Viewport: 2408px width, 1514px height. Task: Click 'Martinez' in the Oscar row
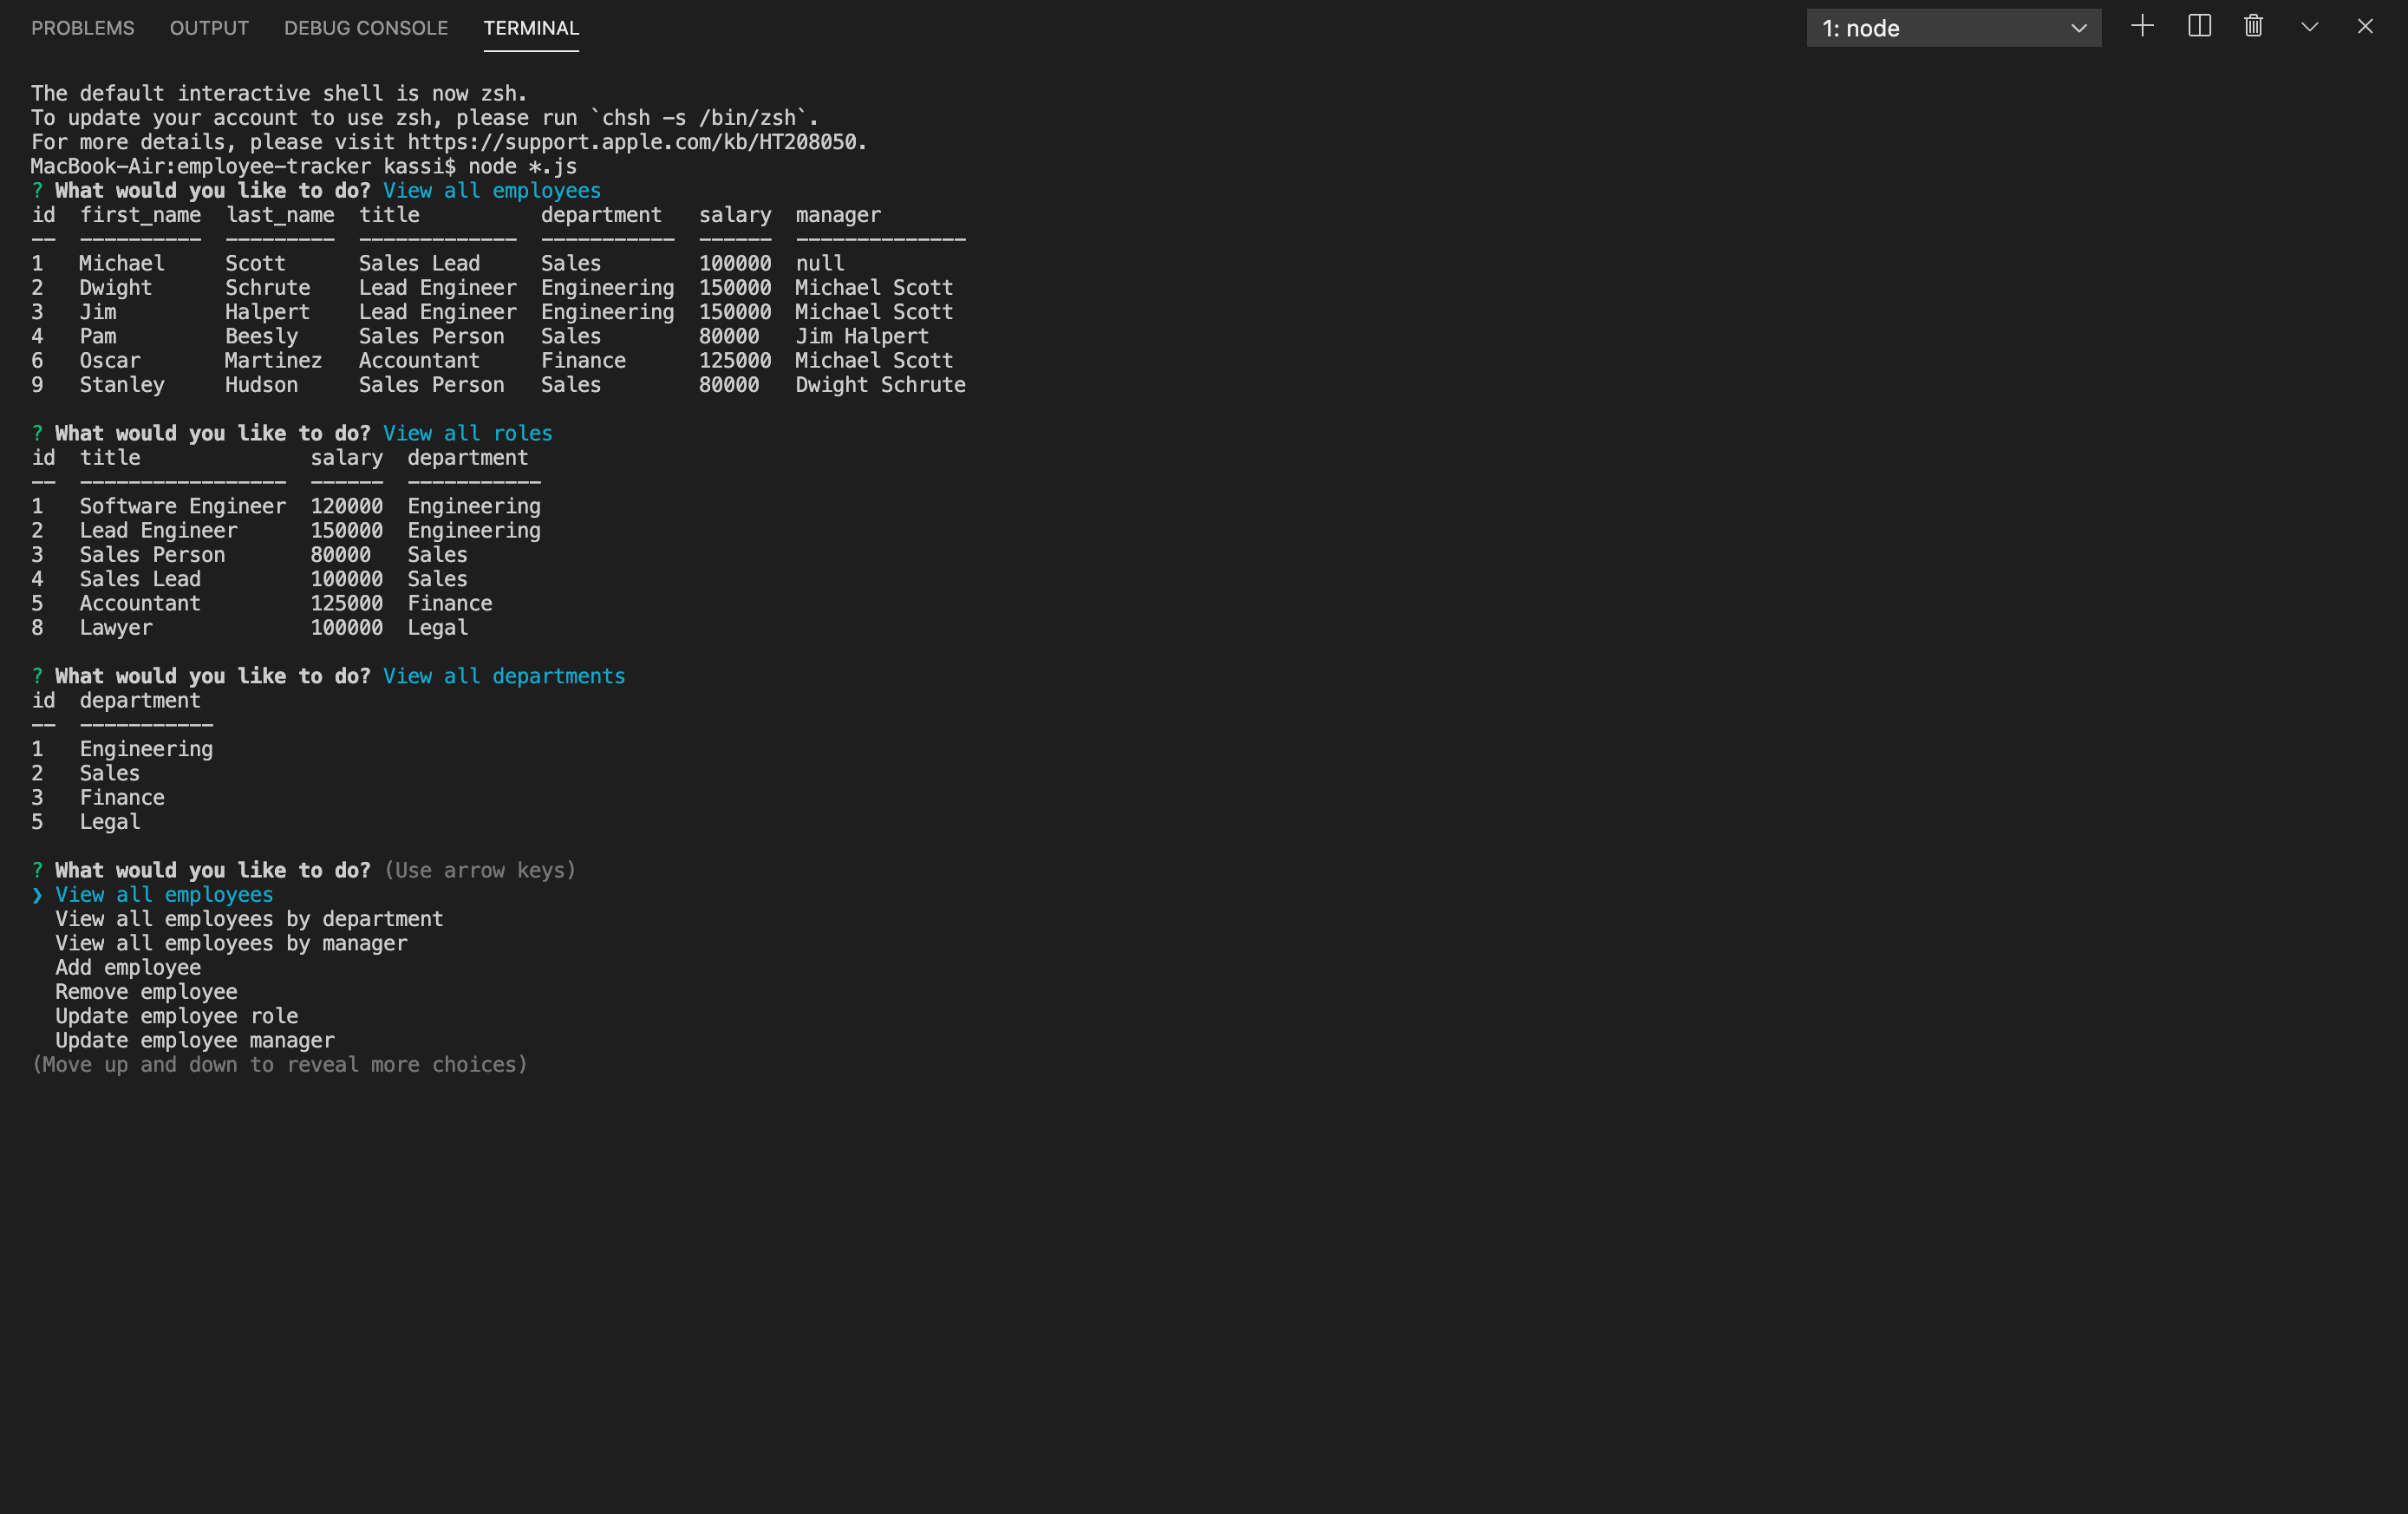tap(273, 360)
